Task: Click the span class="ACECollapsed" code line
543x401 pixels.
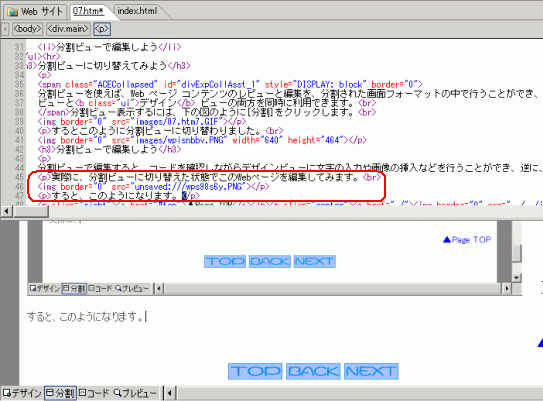Action: click(x=230, y=84)
